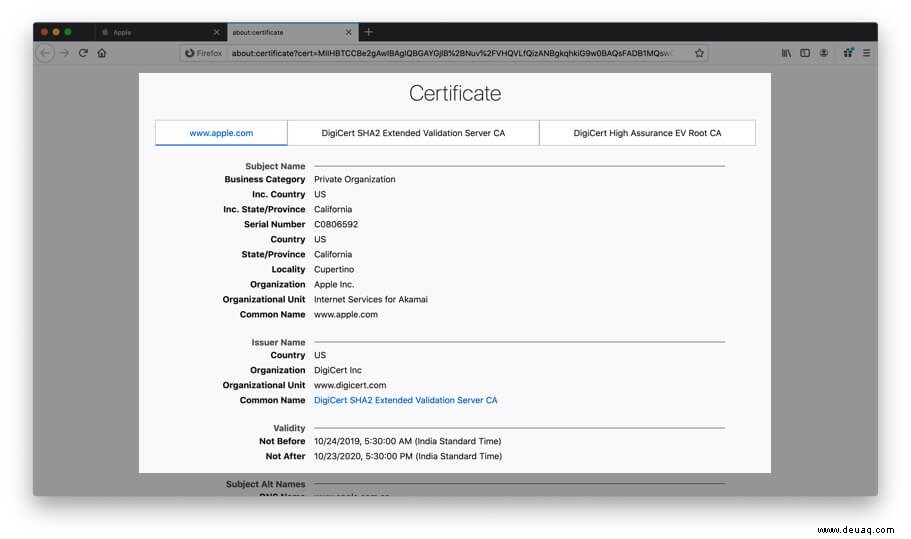
Task: Follow the DigiCert SHA2 Extended Validation Server CA link
Action: click(406, 400)
